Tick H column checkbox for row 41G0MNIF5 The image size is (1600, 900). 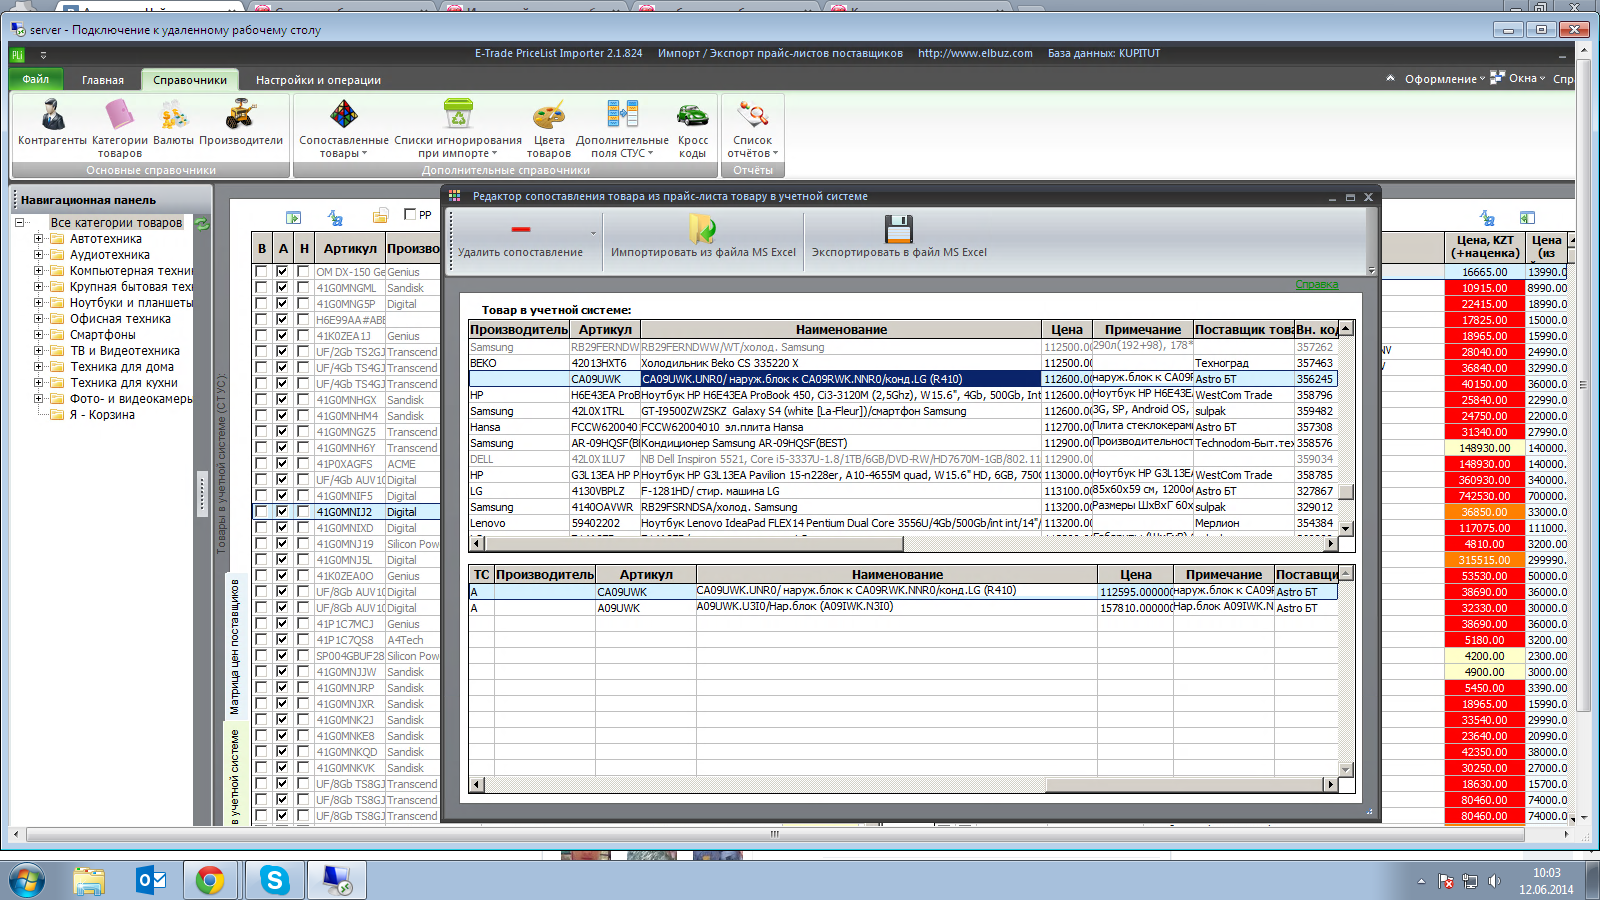[x=303, y=496]
